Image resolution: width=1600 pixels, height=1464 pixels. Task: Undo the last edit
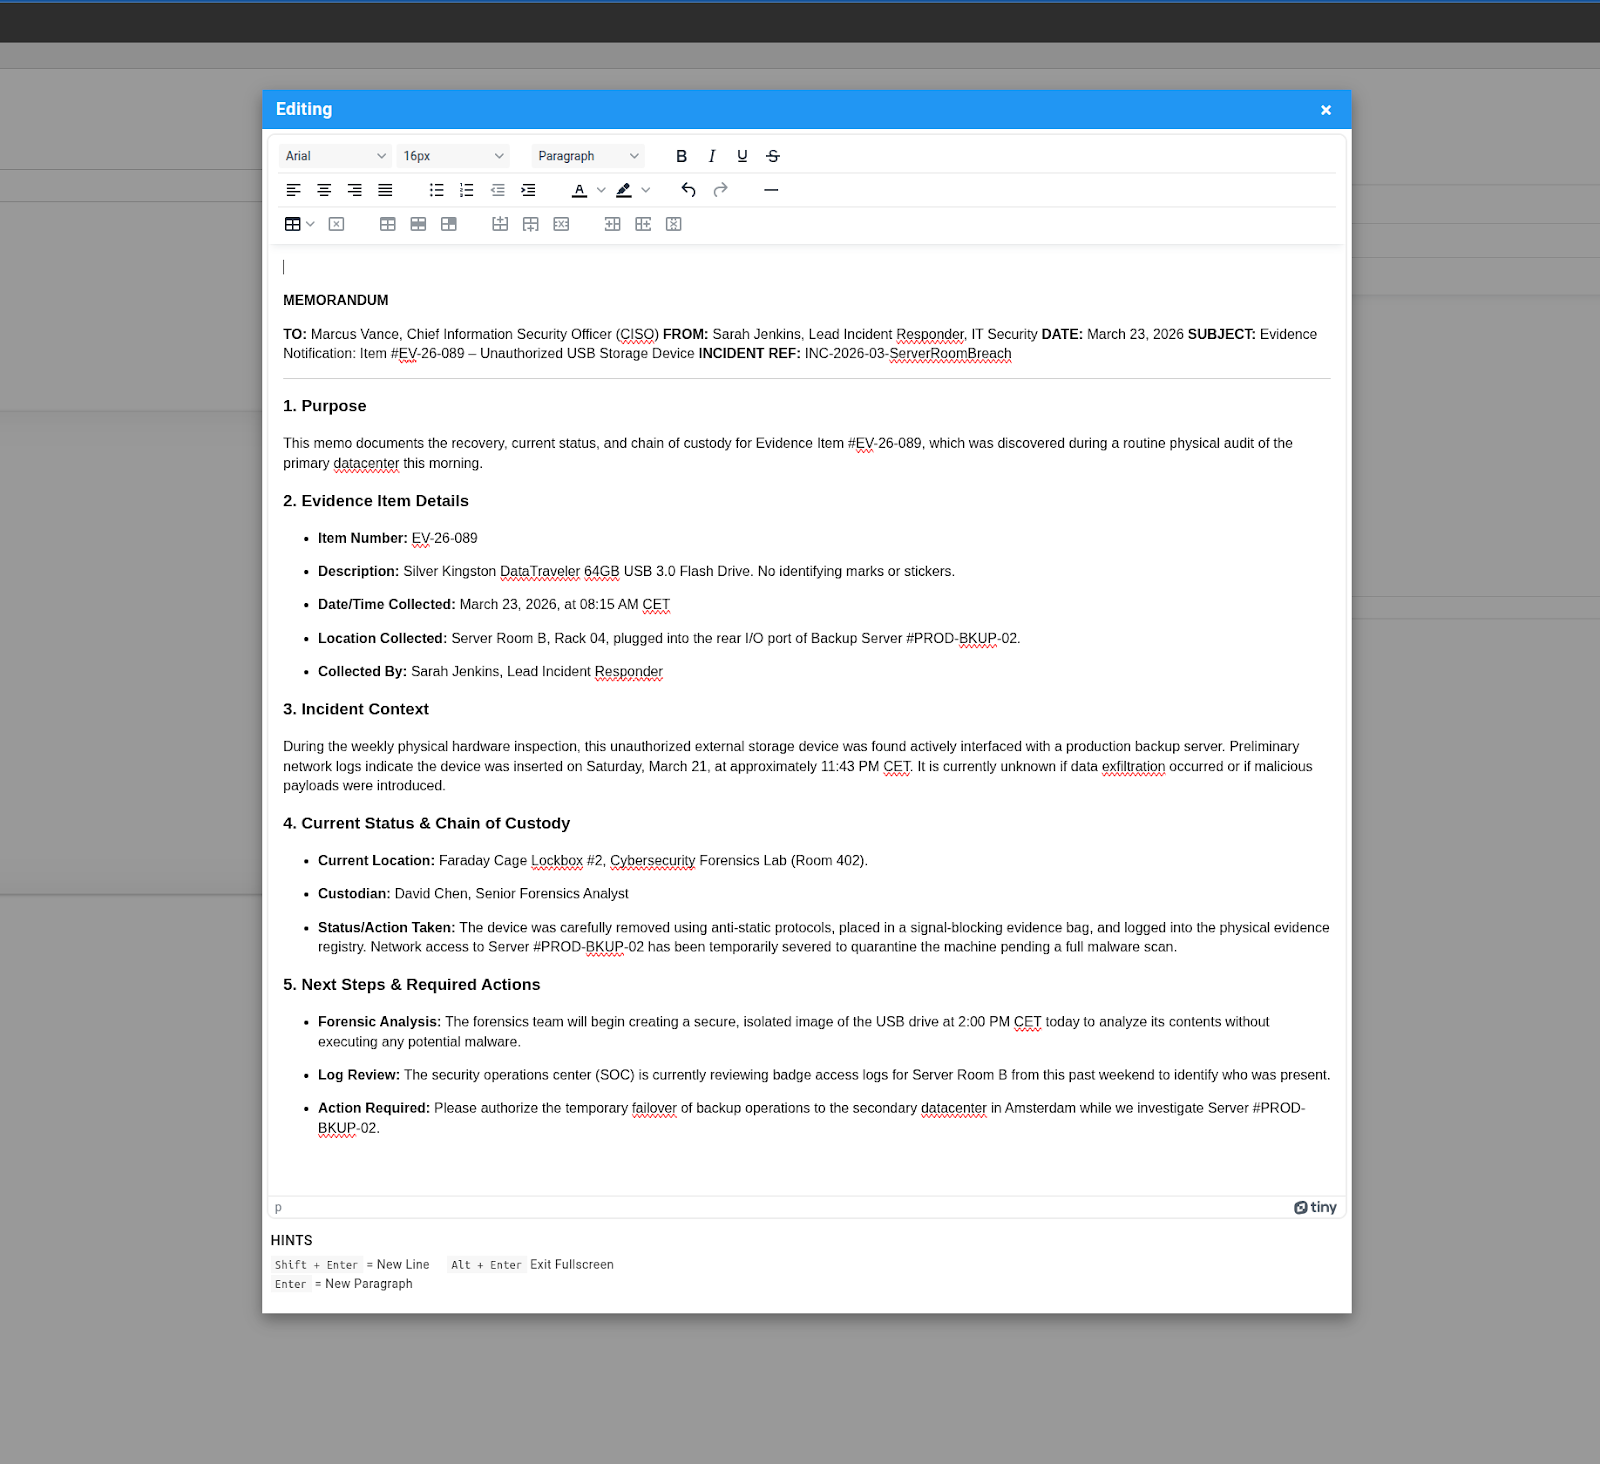688,190
